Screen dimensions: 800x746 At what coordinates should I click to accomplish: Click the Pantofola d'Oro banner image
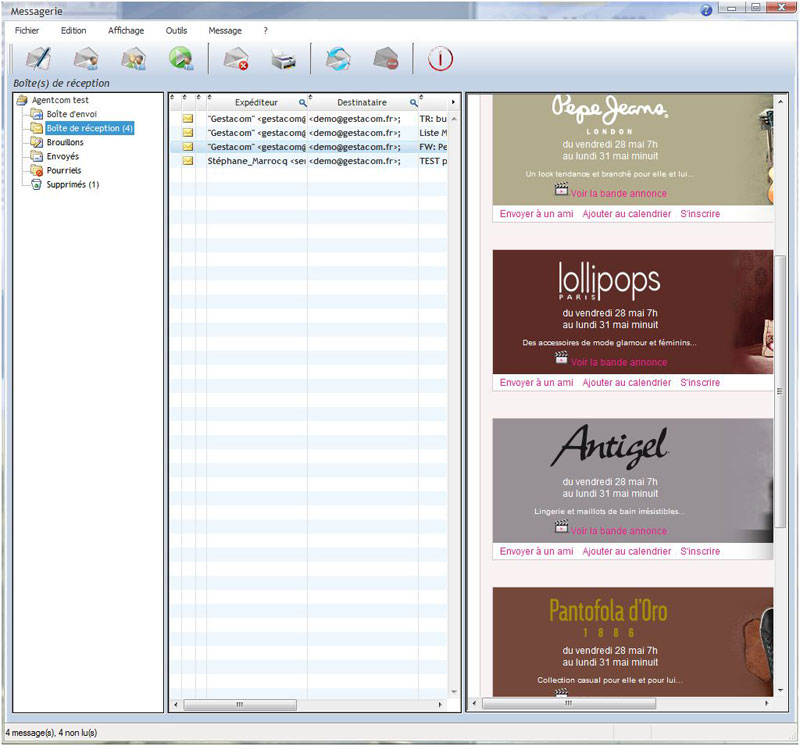coord(633,642)
